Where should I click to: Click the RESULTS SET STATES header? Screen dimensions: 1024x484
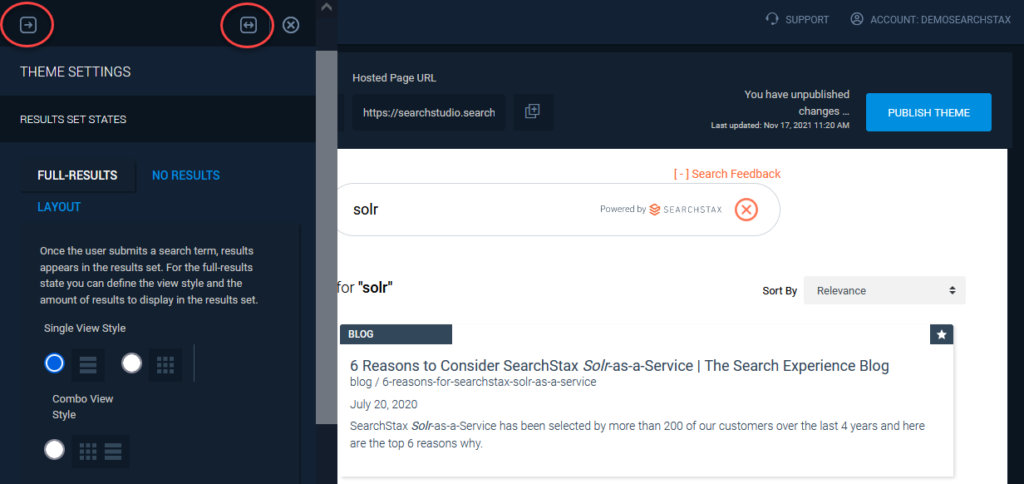tap(73, 120)
